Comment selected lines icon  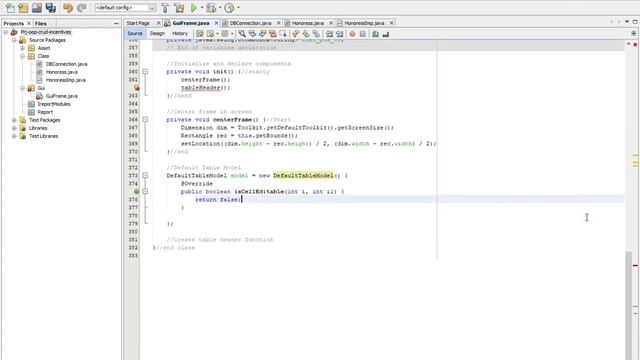(x=376, y=34)
